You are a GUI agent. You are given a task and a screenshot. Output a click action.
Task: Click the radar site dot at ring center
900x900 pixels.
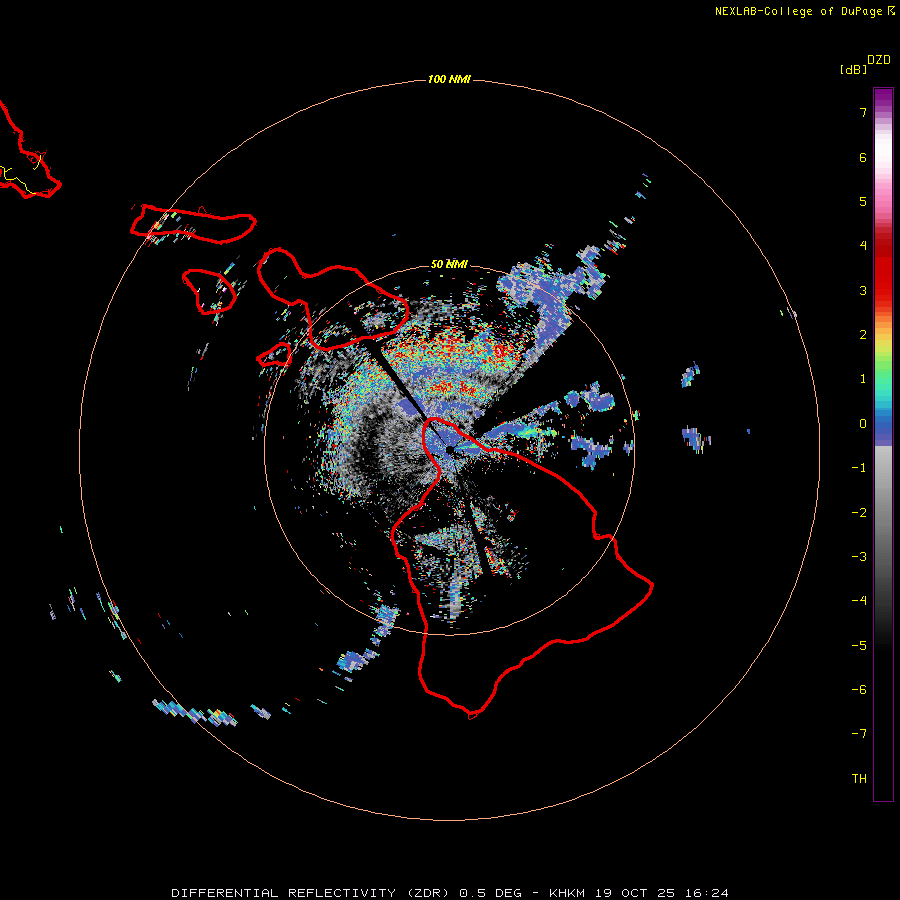point(450,450)
